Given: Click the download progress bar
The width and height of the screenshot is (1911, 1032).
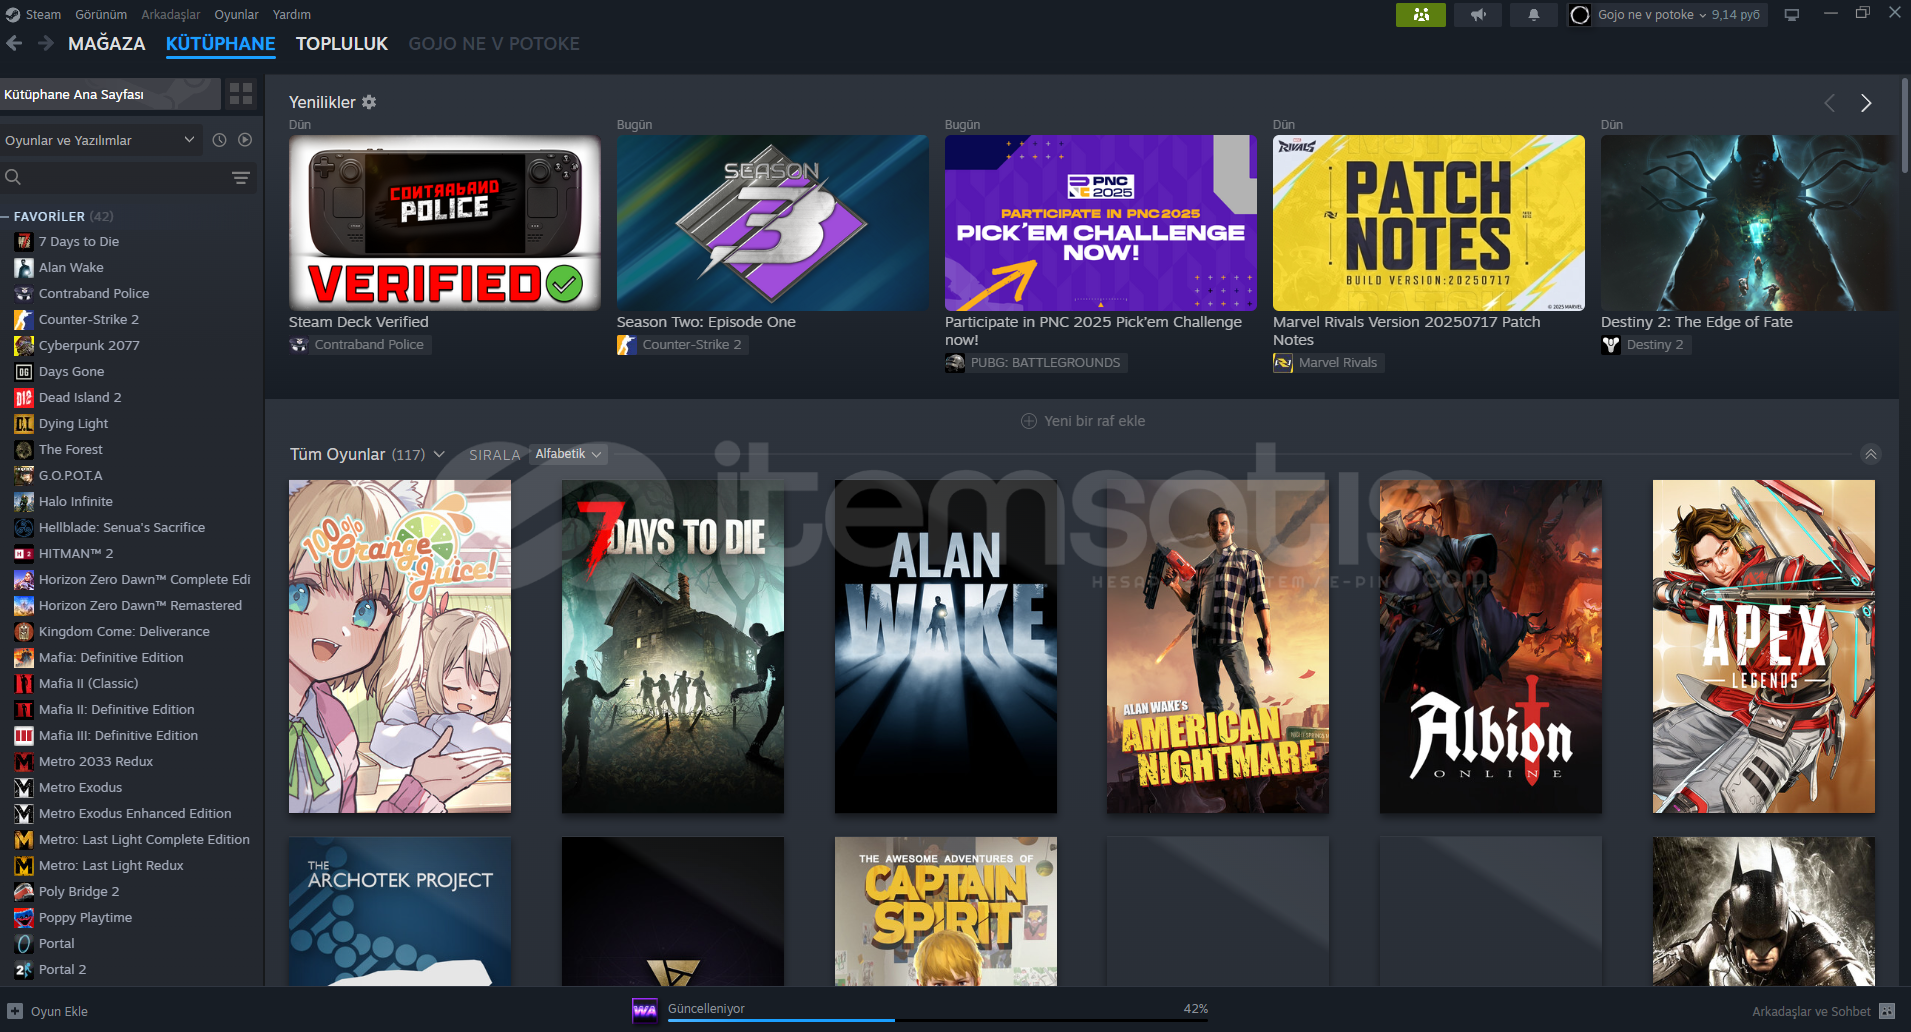Looking at the screenshot, I should pyautogui.click(x=938, y=1020).
